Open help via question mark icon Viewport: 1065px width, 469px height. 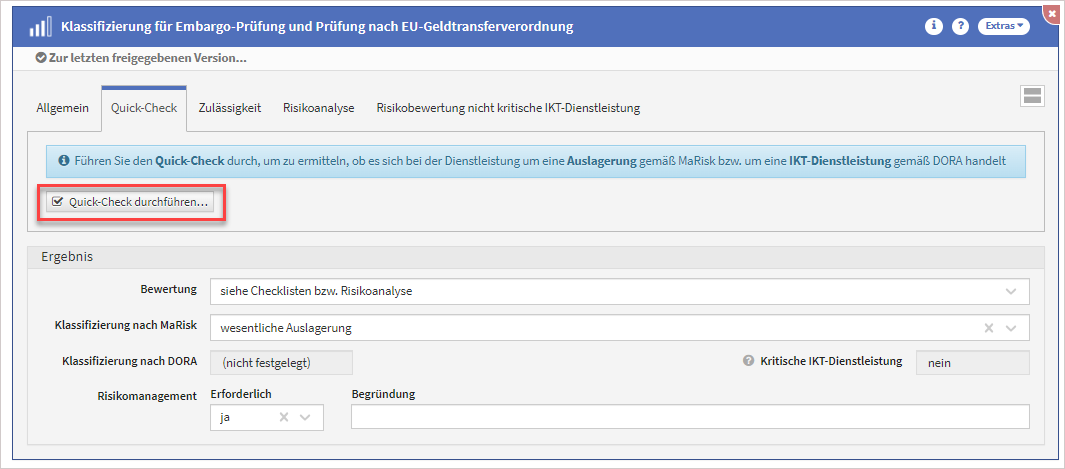pyautogui.click(x=960, y=27)
